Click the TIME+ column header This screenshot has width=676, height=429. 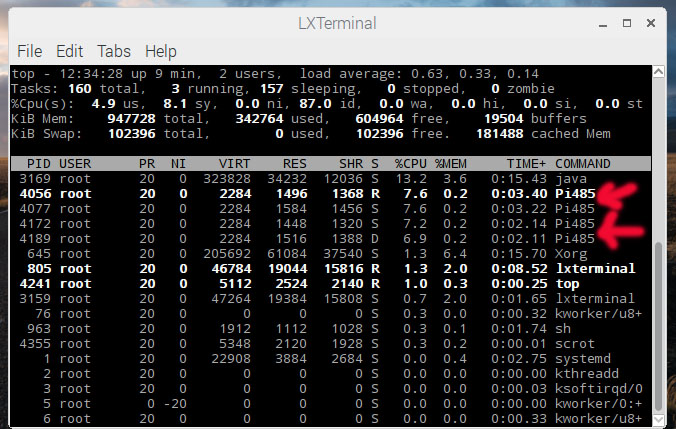click(x=526, y=164)
